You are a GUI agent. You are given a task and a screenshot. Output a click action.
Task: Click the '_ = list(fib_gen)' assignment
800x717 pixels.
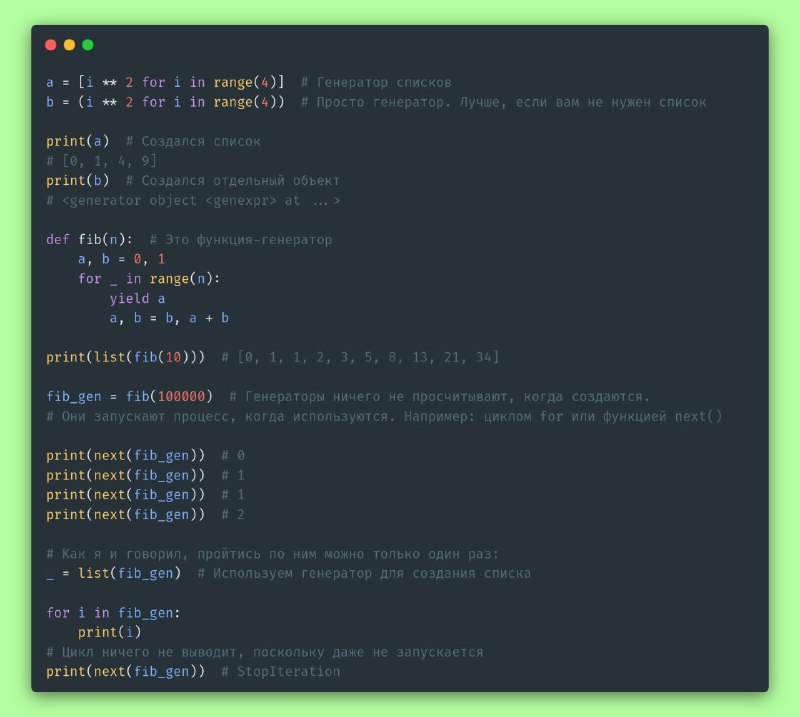[113, 574]
